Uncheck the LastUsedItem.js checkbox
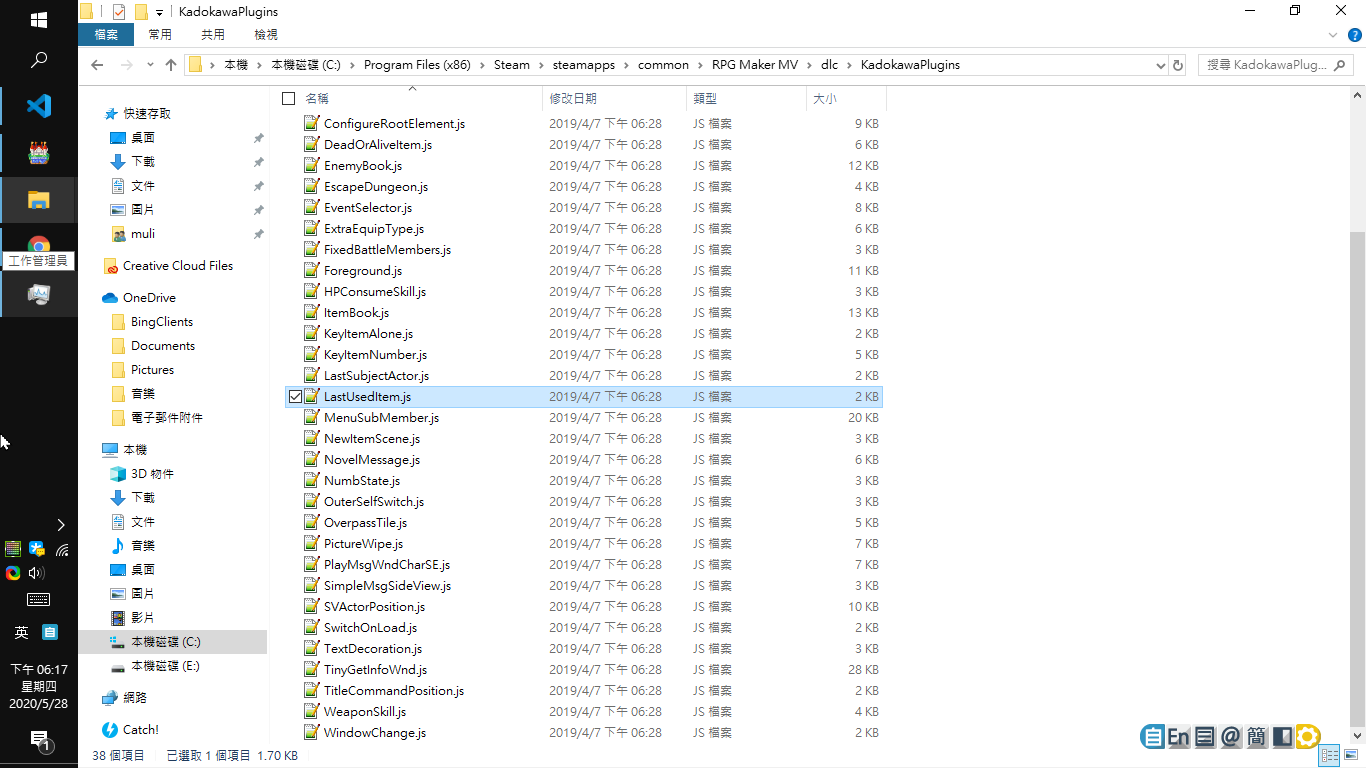The height and width of the screenshot is (768, 1366). point(295,397)
